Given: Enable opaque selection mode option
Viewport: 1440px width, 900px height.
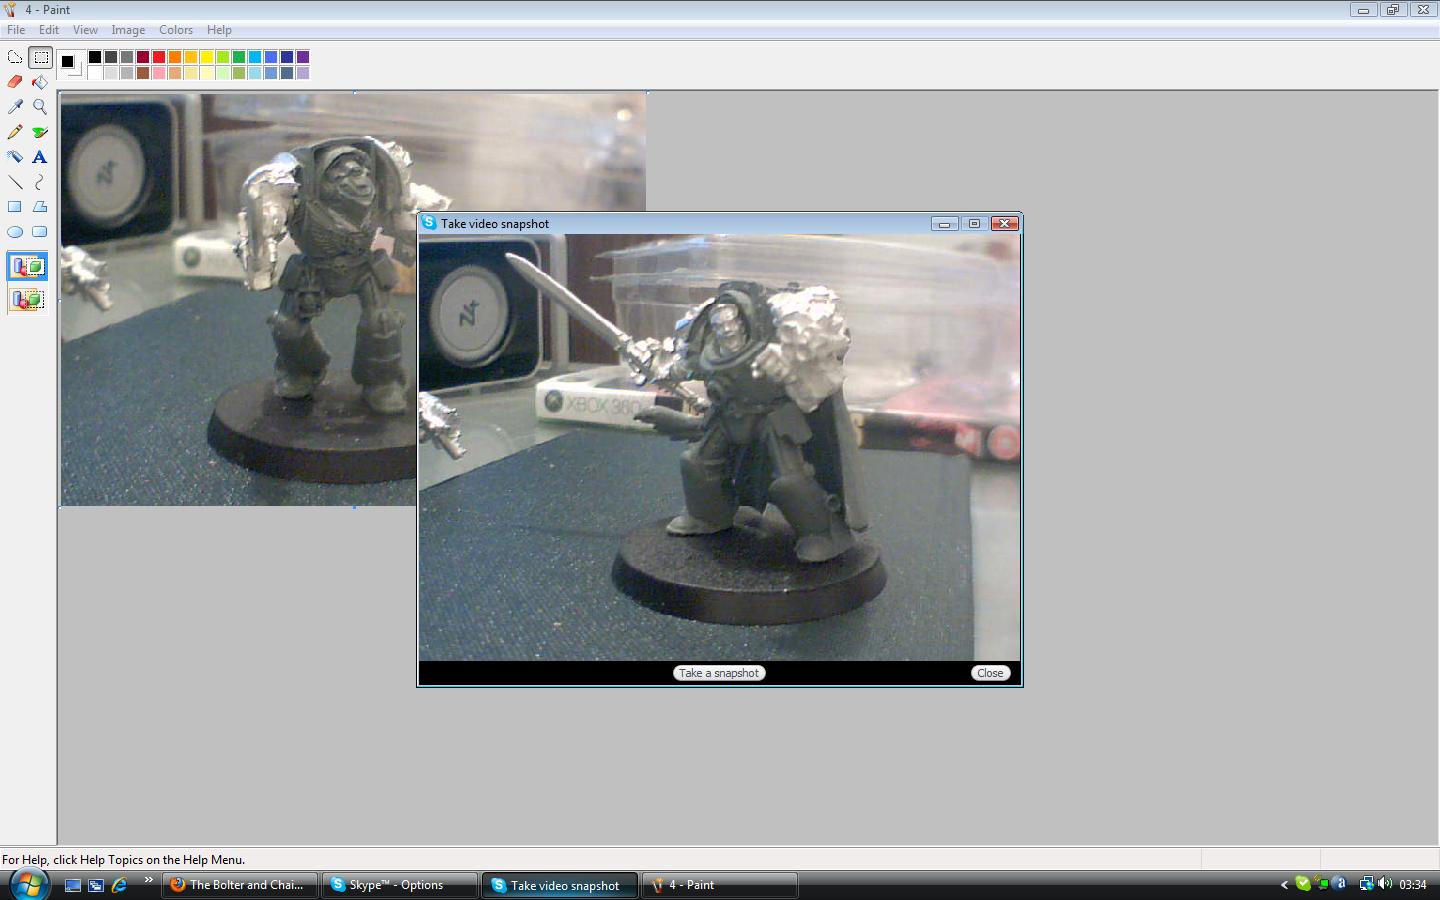Looking at the screenshot, I should 28,267.
